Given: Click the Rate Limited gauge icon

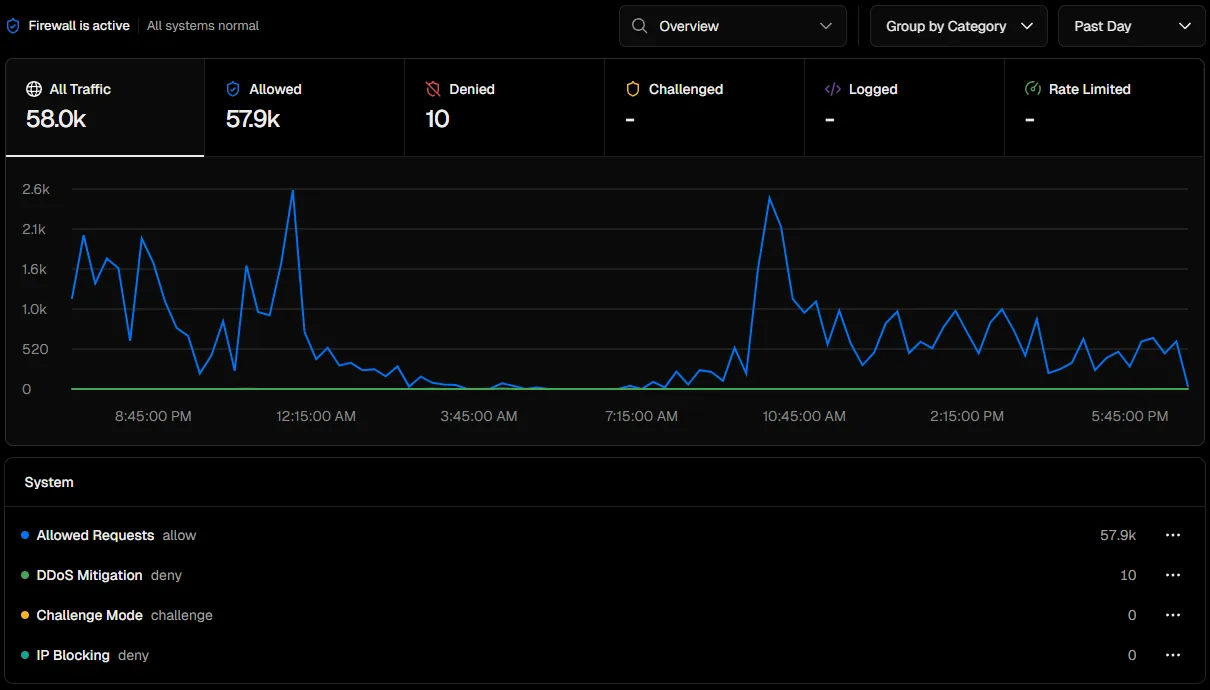Looking at the screenshot, I should (1033, 89).
